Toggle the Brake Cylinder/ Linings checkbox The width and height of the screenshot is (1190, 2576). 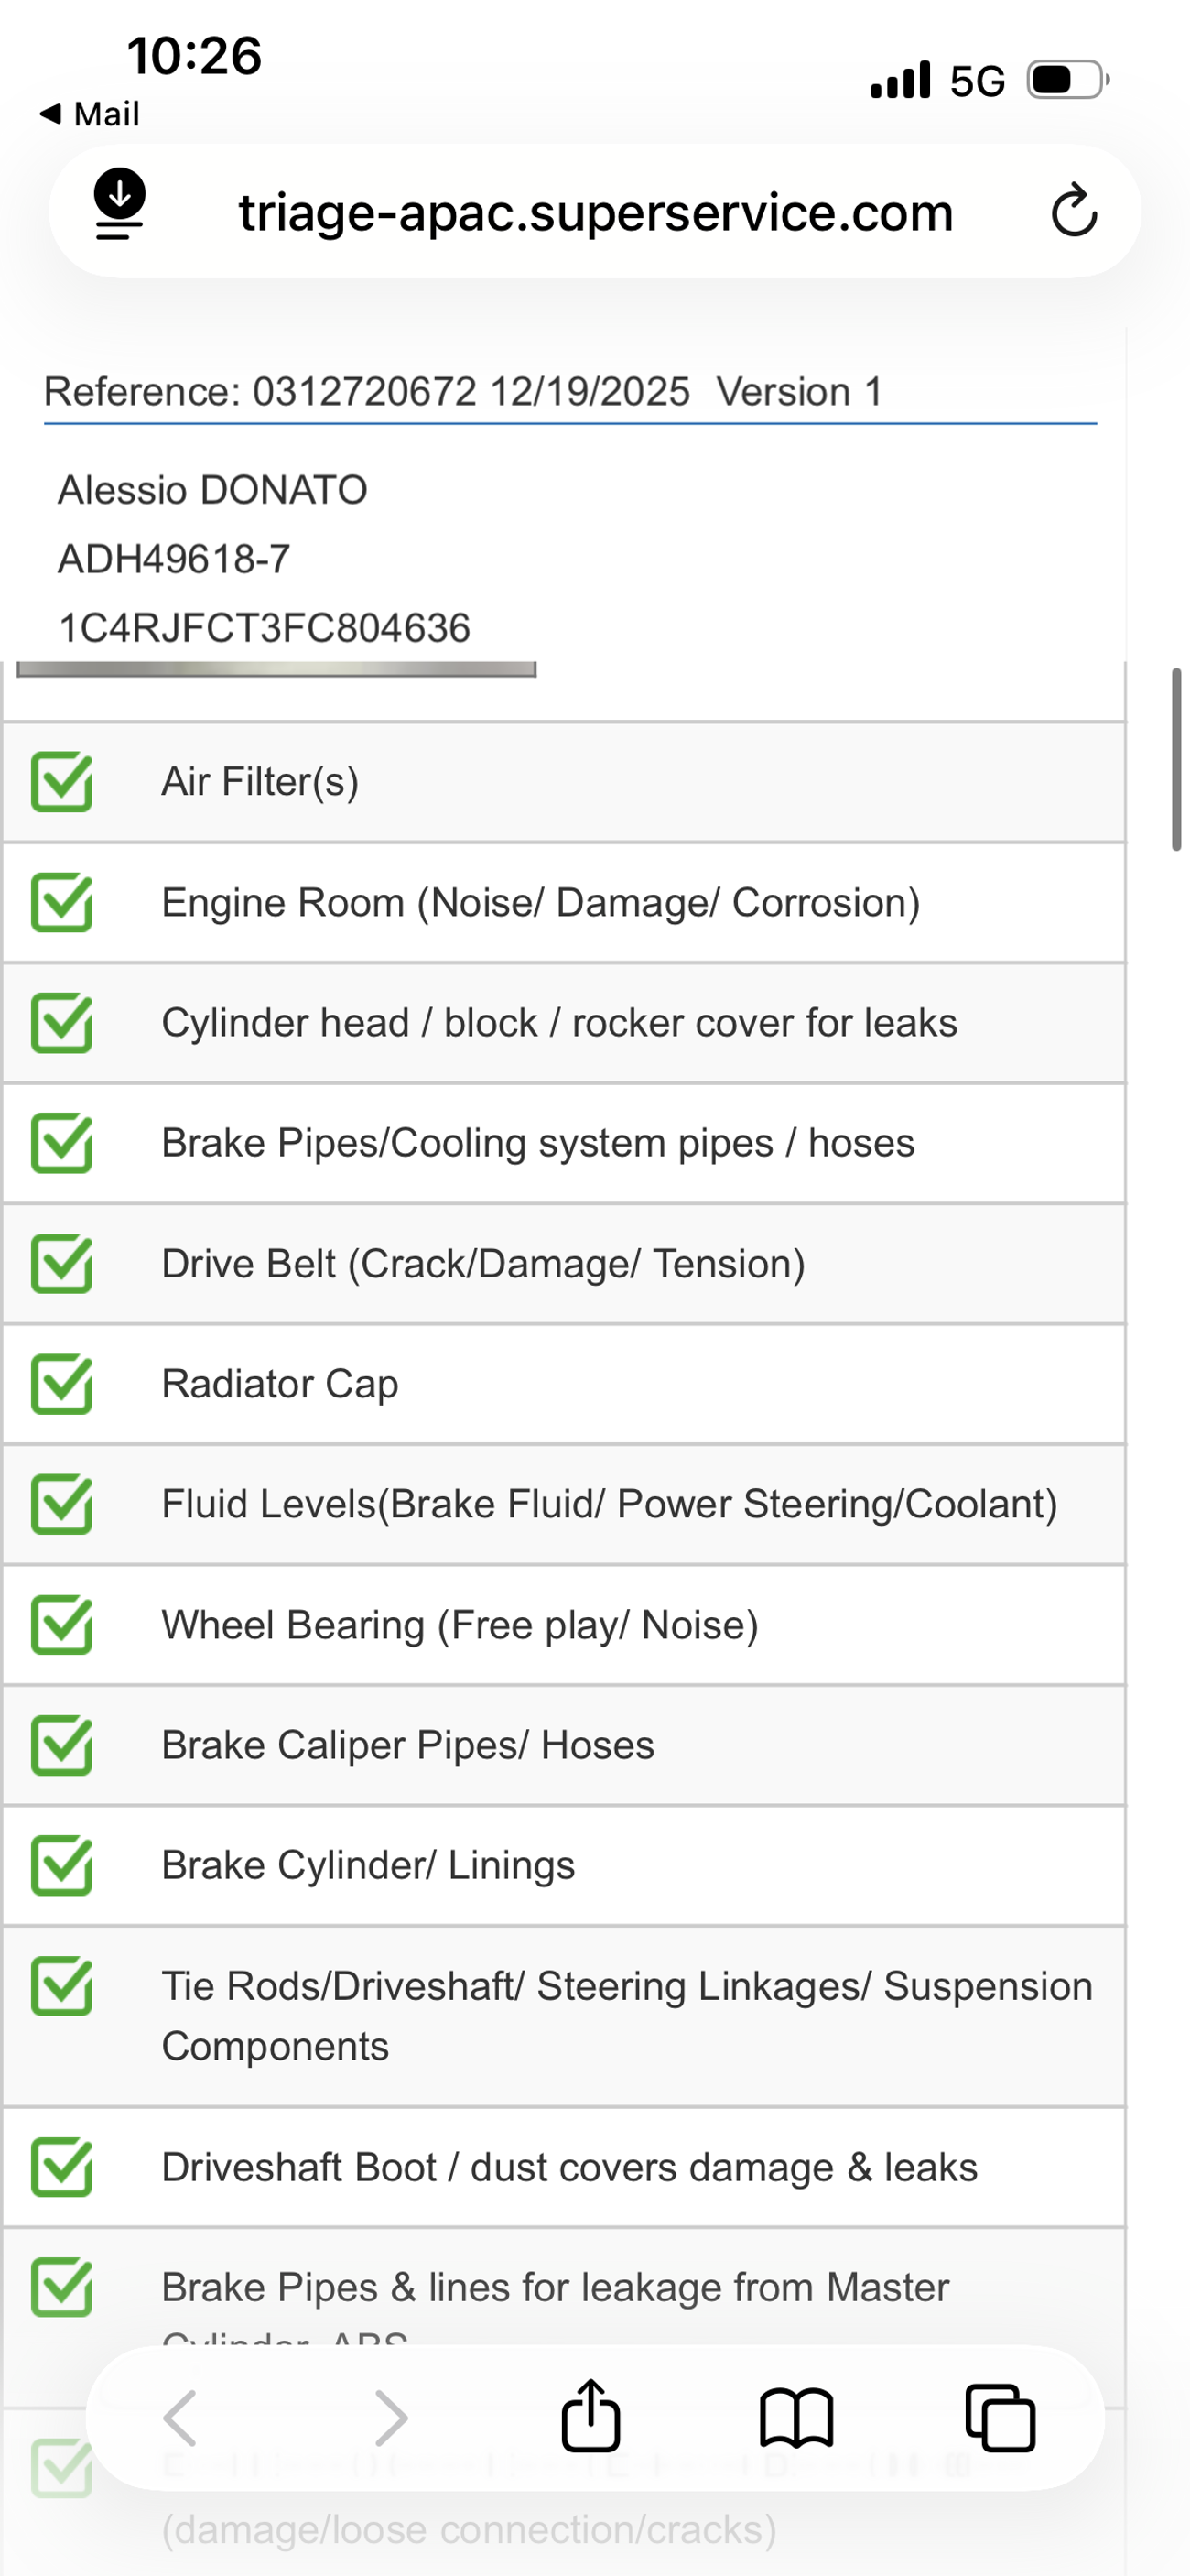click(x=62, y=1865)
